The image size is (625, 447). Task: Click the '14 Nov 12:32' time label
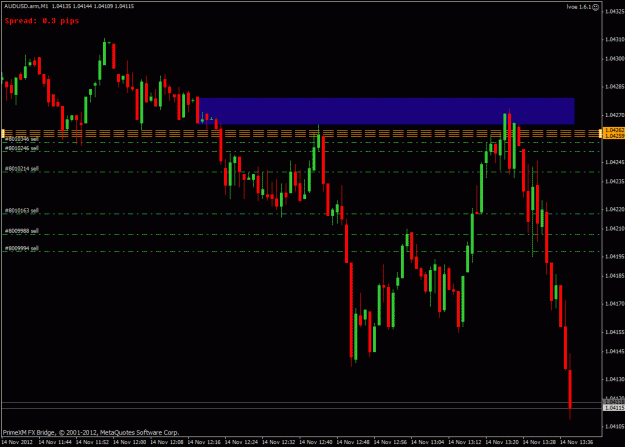pos(278,442)
